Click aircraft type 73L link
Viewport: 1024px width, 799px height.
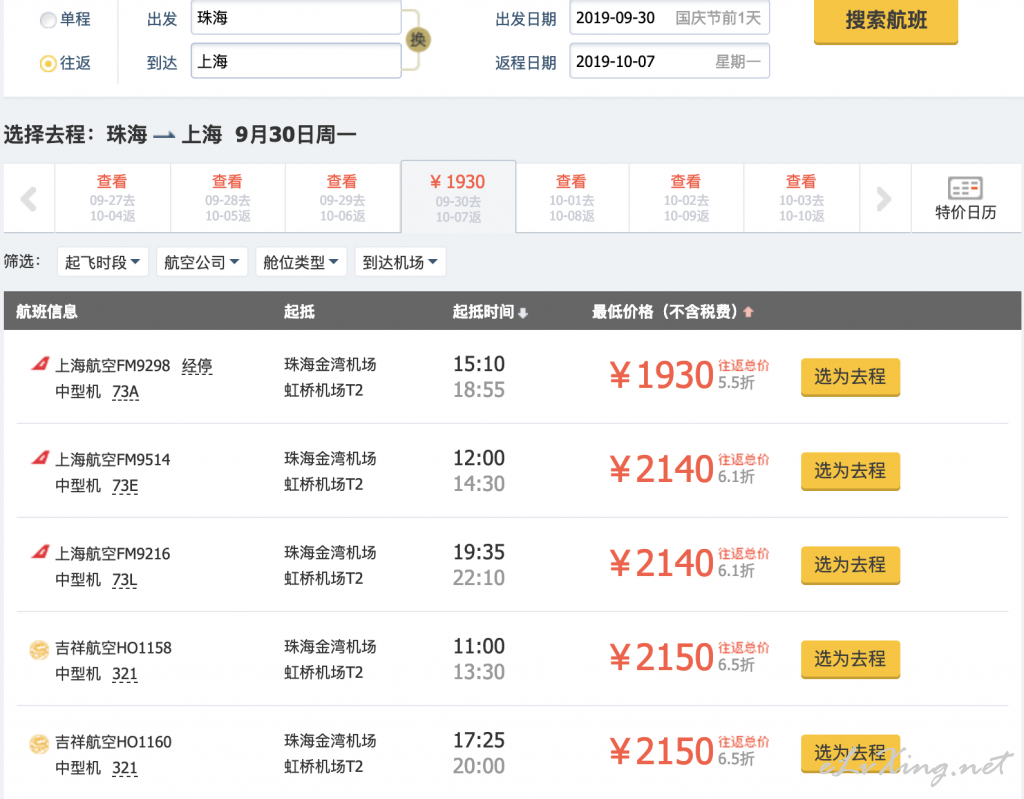coord(124,580)
